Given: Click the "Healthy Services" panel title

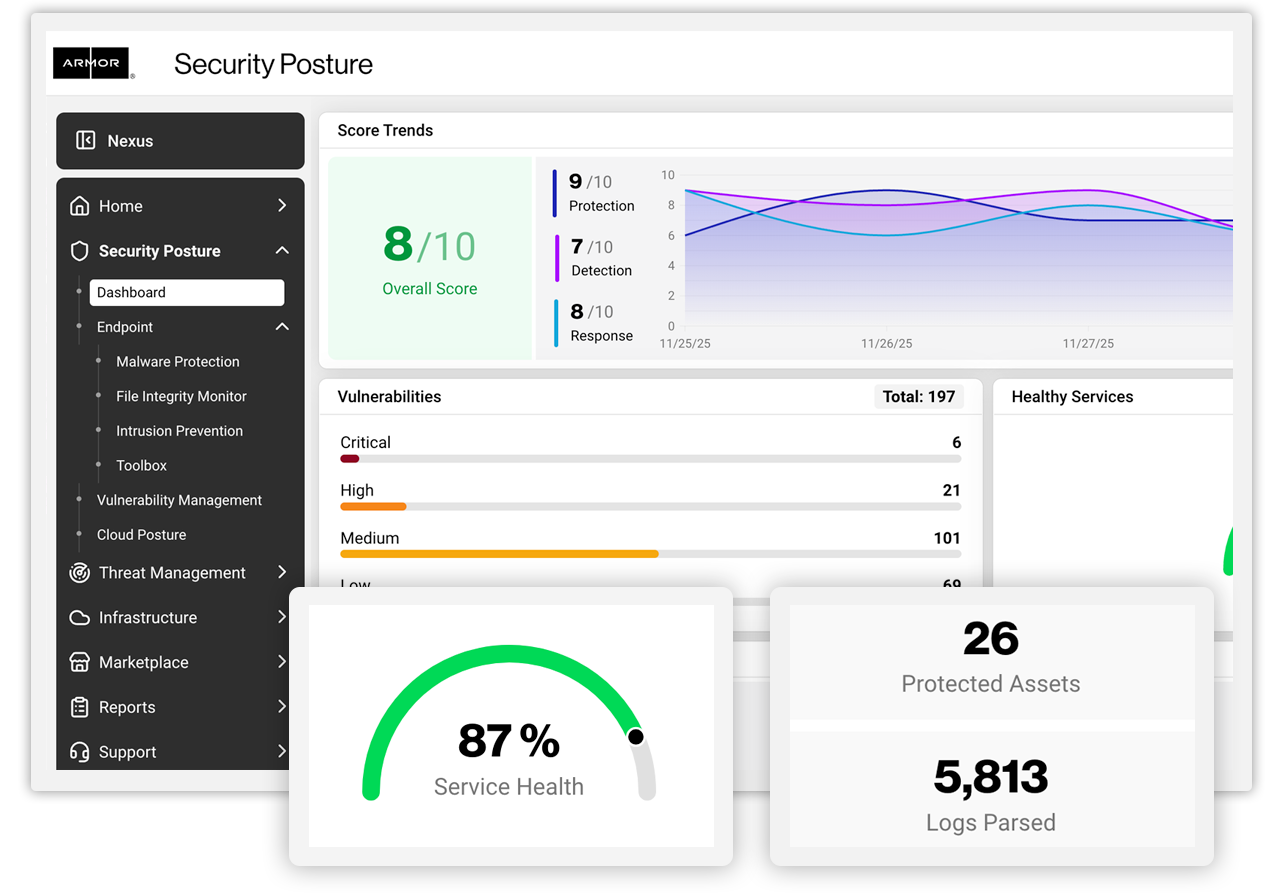Looking at the screenshot, I should (1072, 397).
